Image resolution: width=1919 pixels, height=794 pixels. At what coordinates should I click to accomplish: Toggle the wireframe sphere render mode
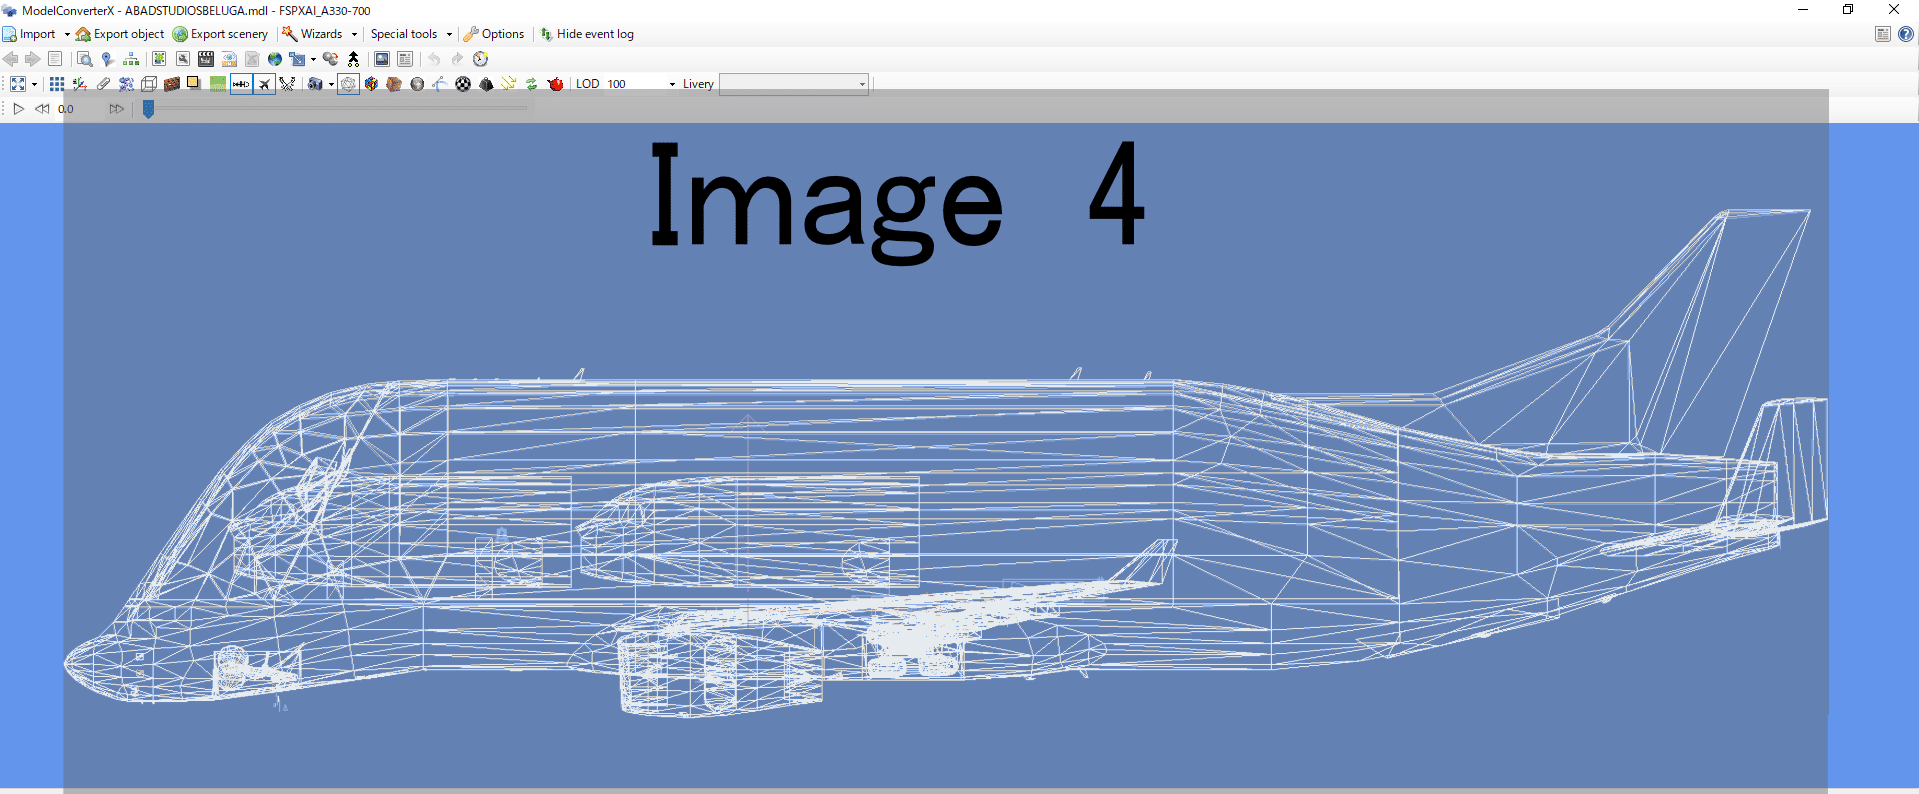348,84
